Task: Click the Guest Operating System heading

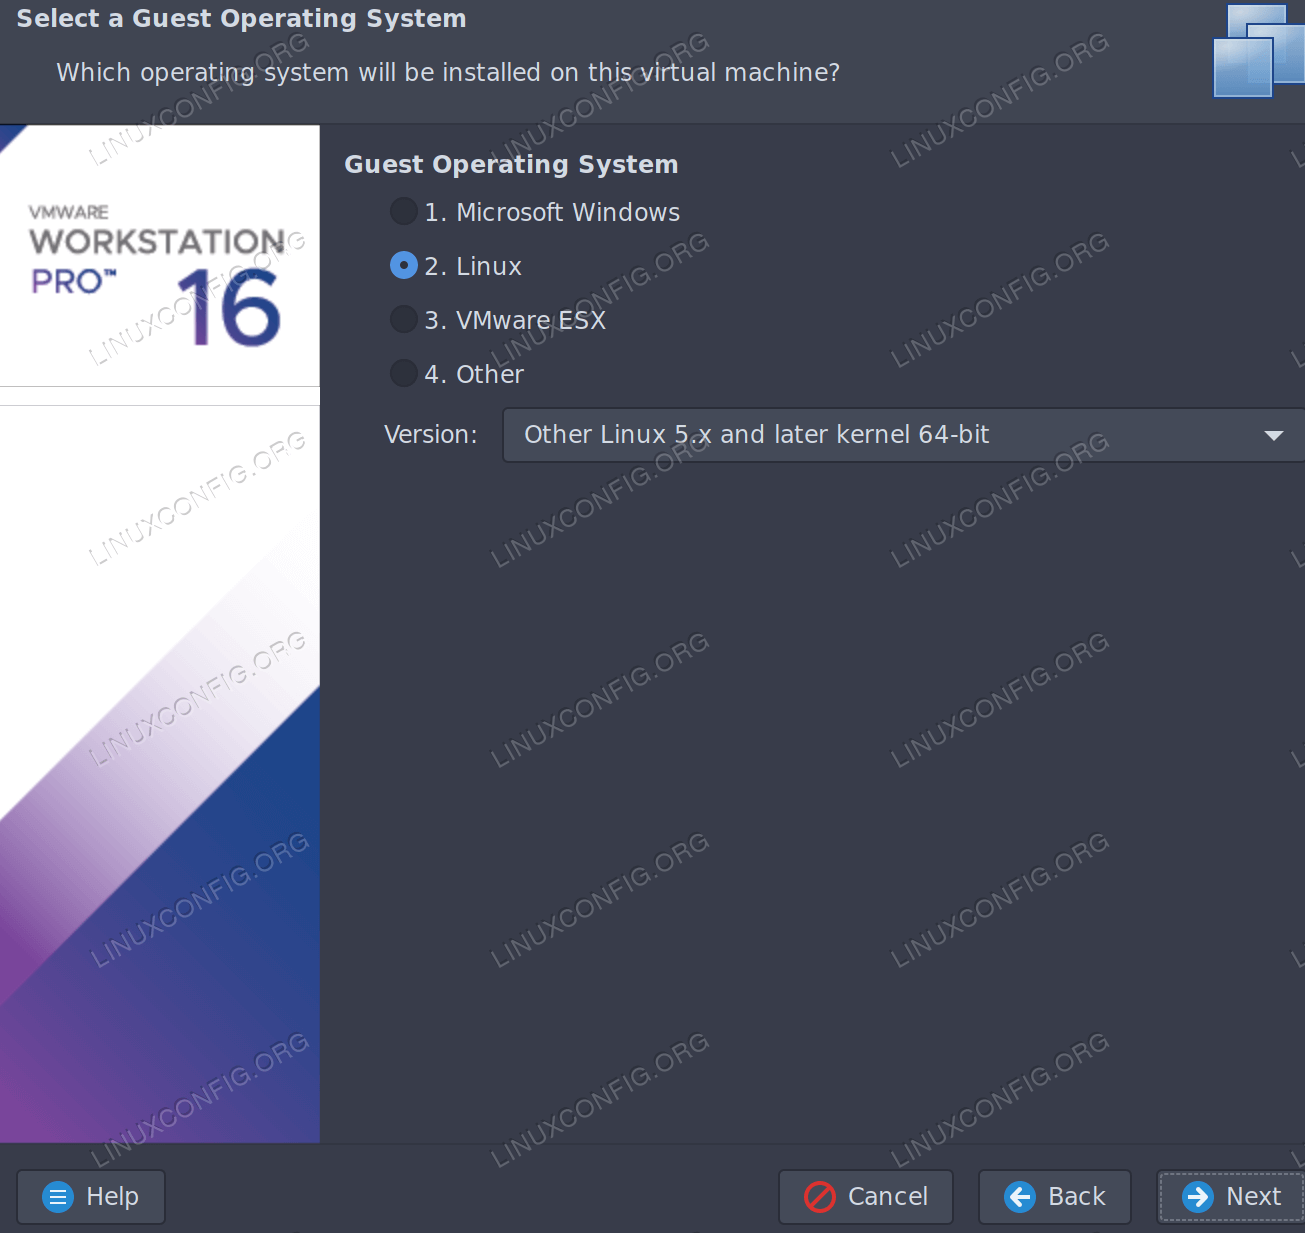Action: coord(511,164)
